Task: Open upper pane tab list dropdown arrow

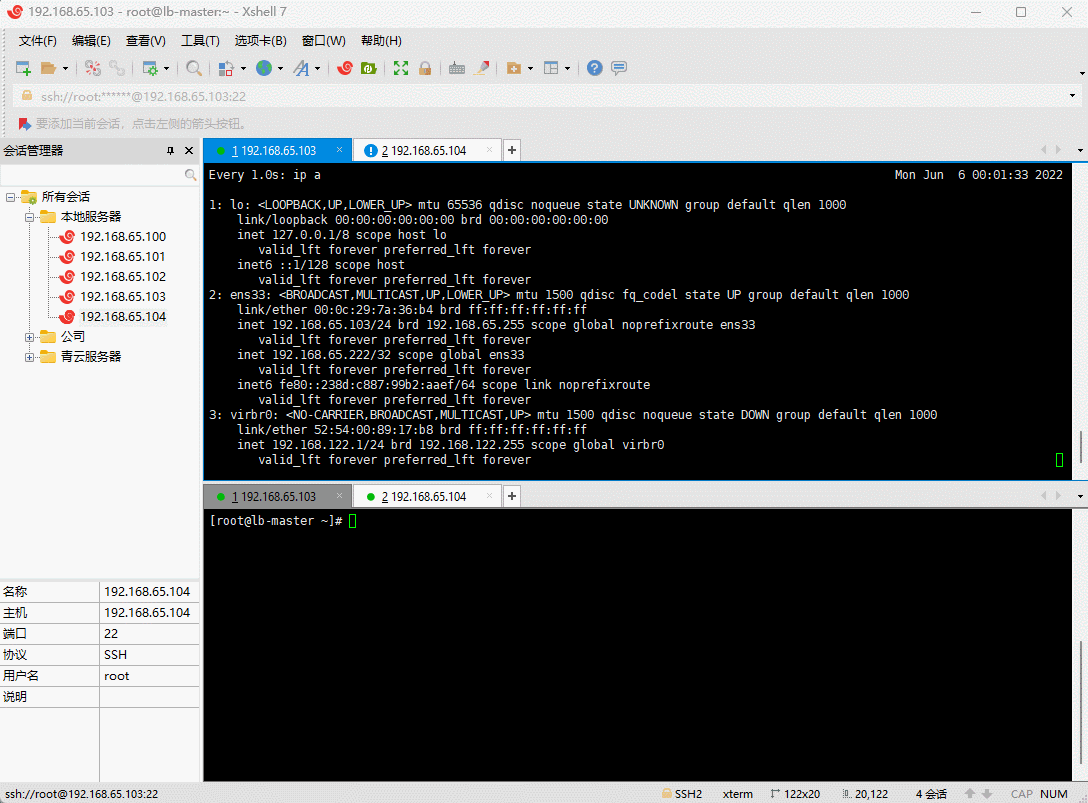Action: coord(1080,151)
